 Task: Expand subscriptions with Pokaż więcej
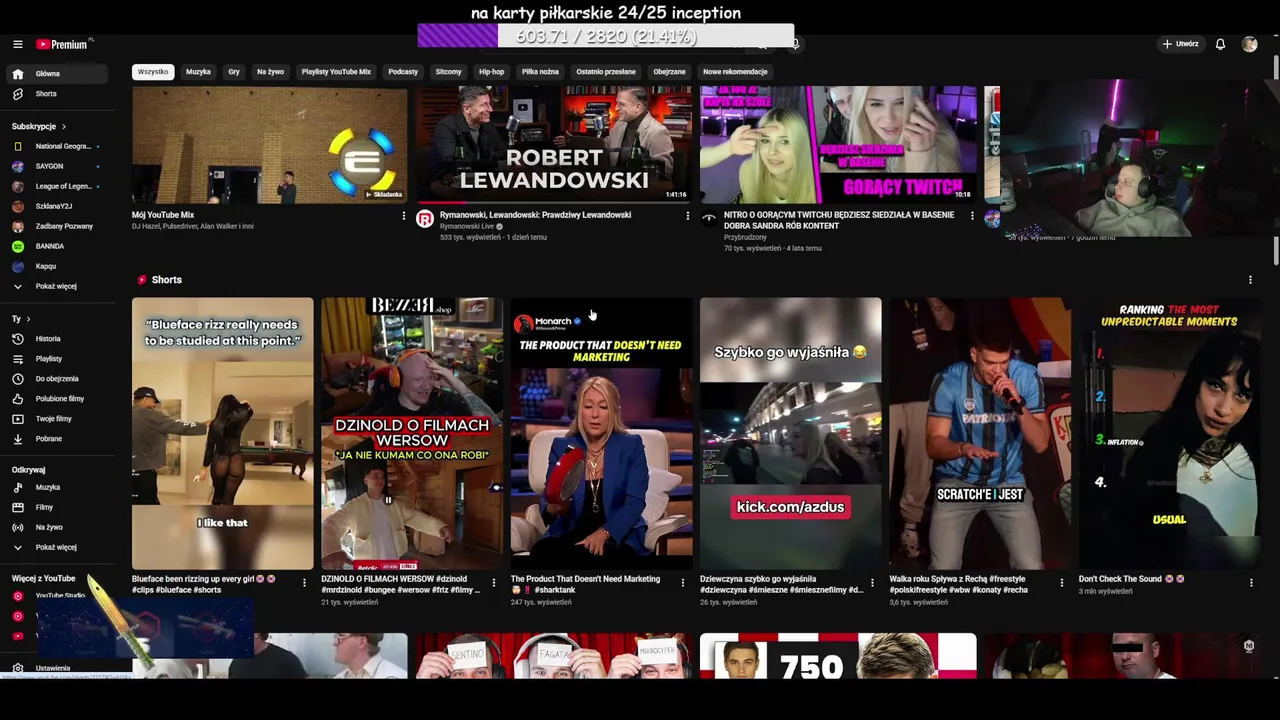point(59,287)
